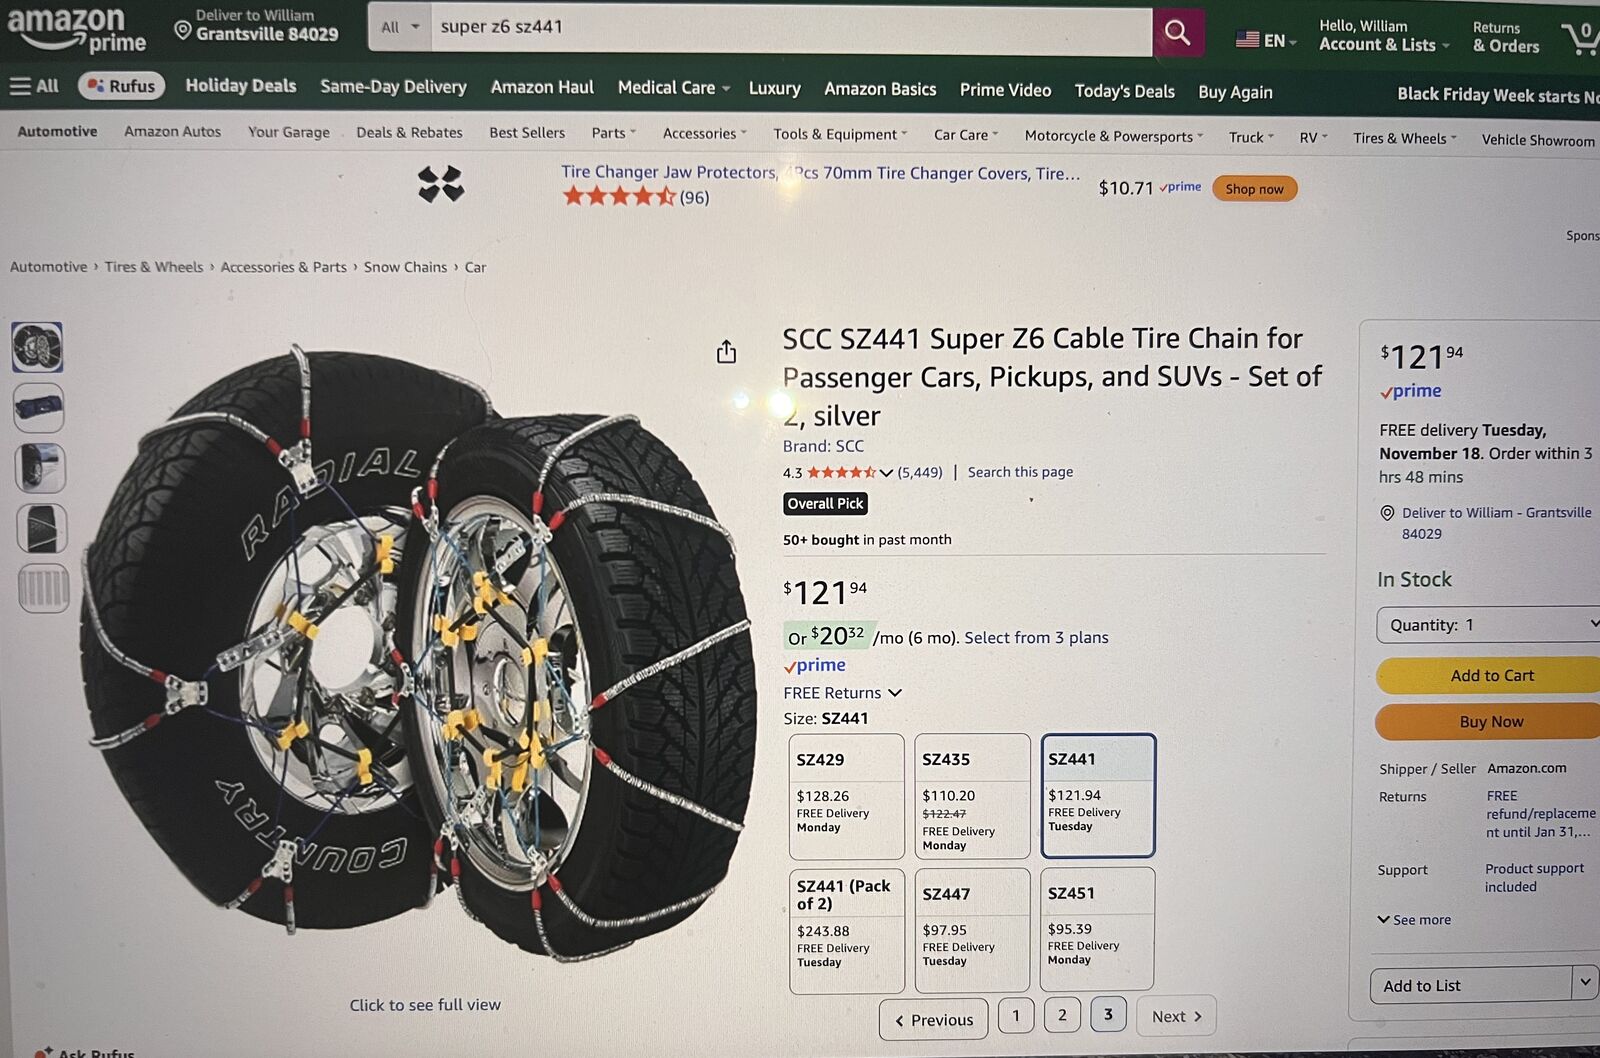
Task: Select the first product image thumbnail
Action: (x=38, y=347)
